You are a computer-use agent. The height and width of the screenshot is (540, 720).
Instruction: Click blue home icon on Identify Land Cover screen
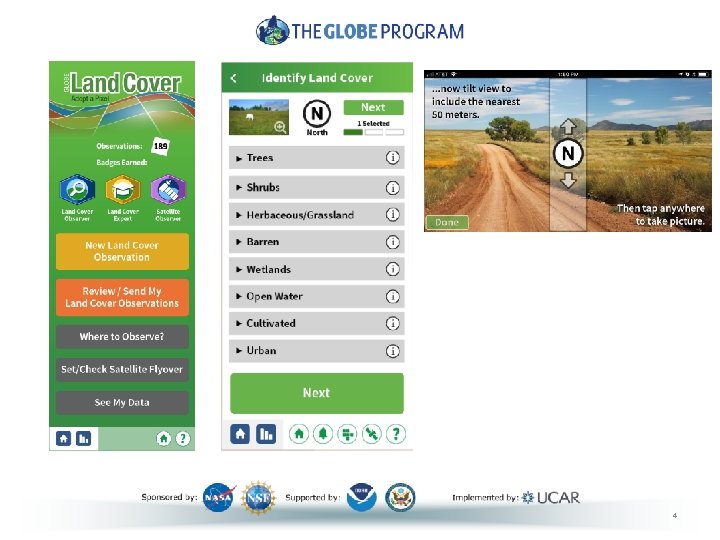[x=240, y=434]
